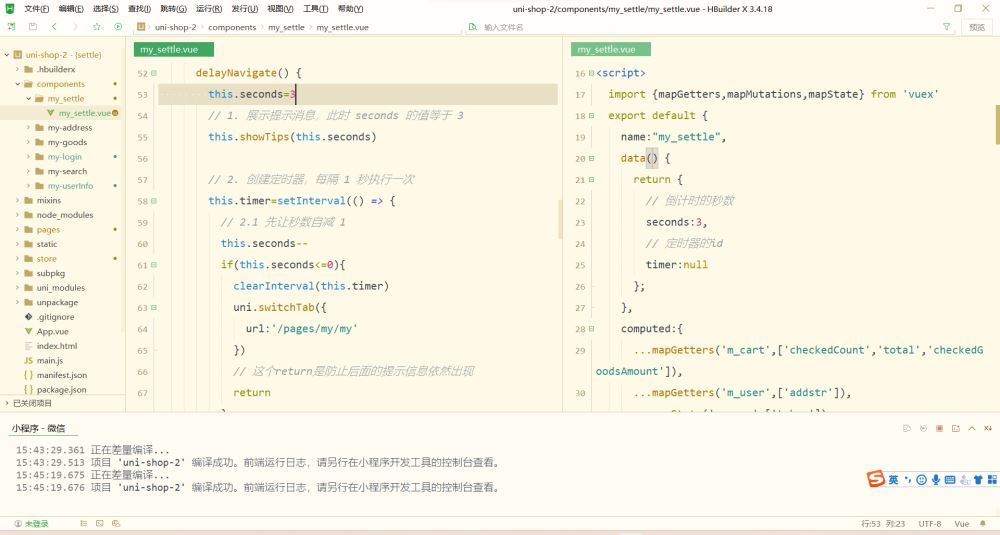Fold the script block at line 16
This screenshot has height=535, width=1000.
coord(591,73)
